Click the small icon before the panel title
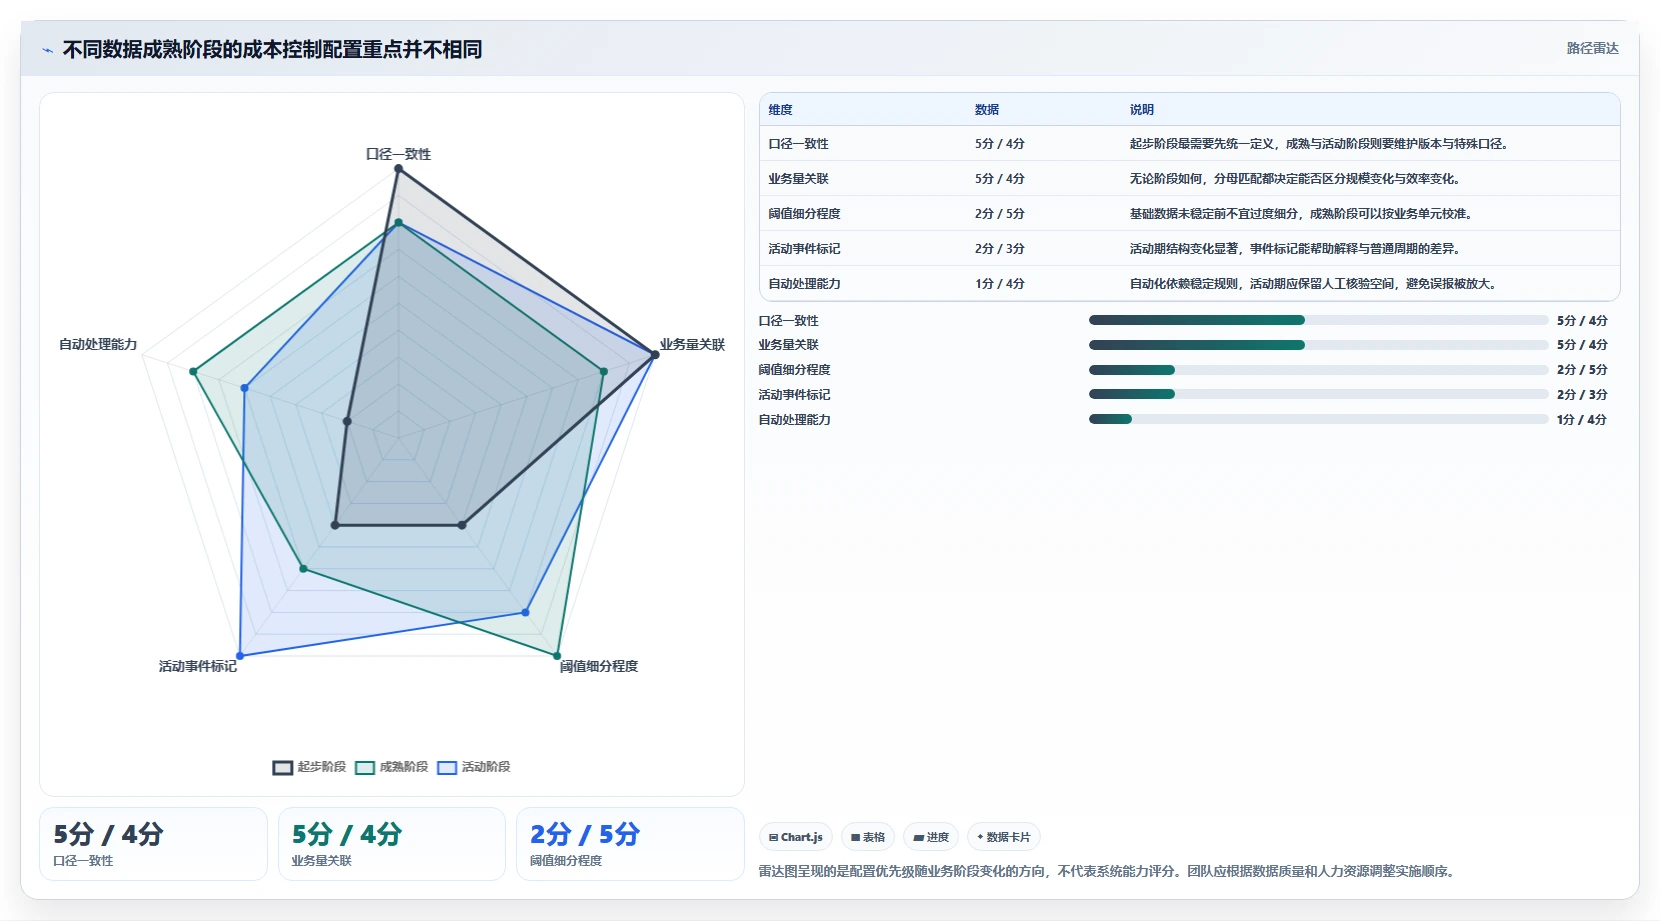1660x921 pixels. [47, 50]
